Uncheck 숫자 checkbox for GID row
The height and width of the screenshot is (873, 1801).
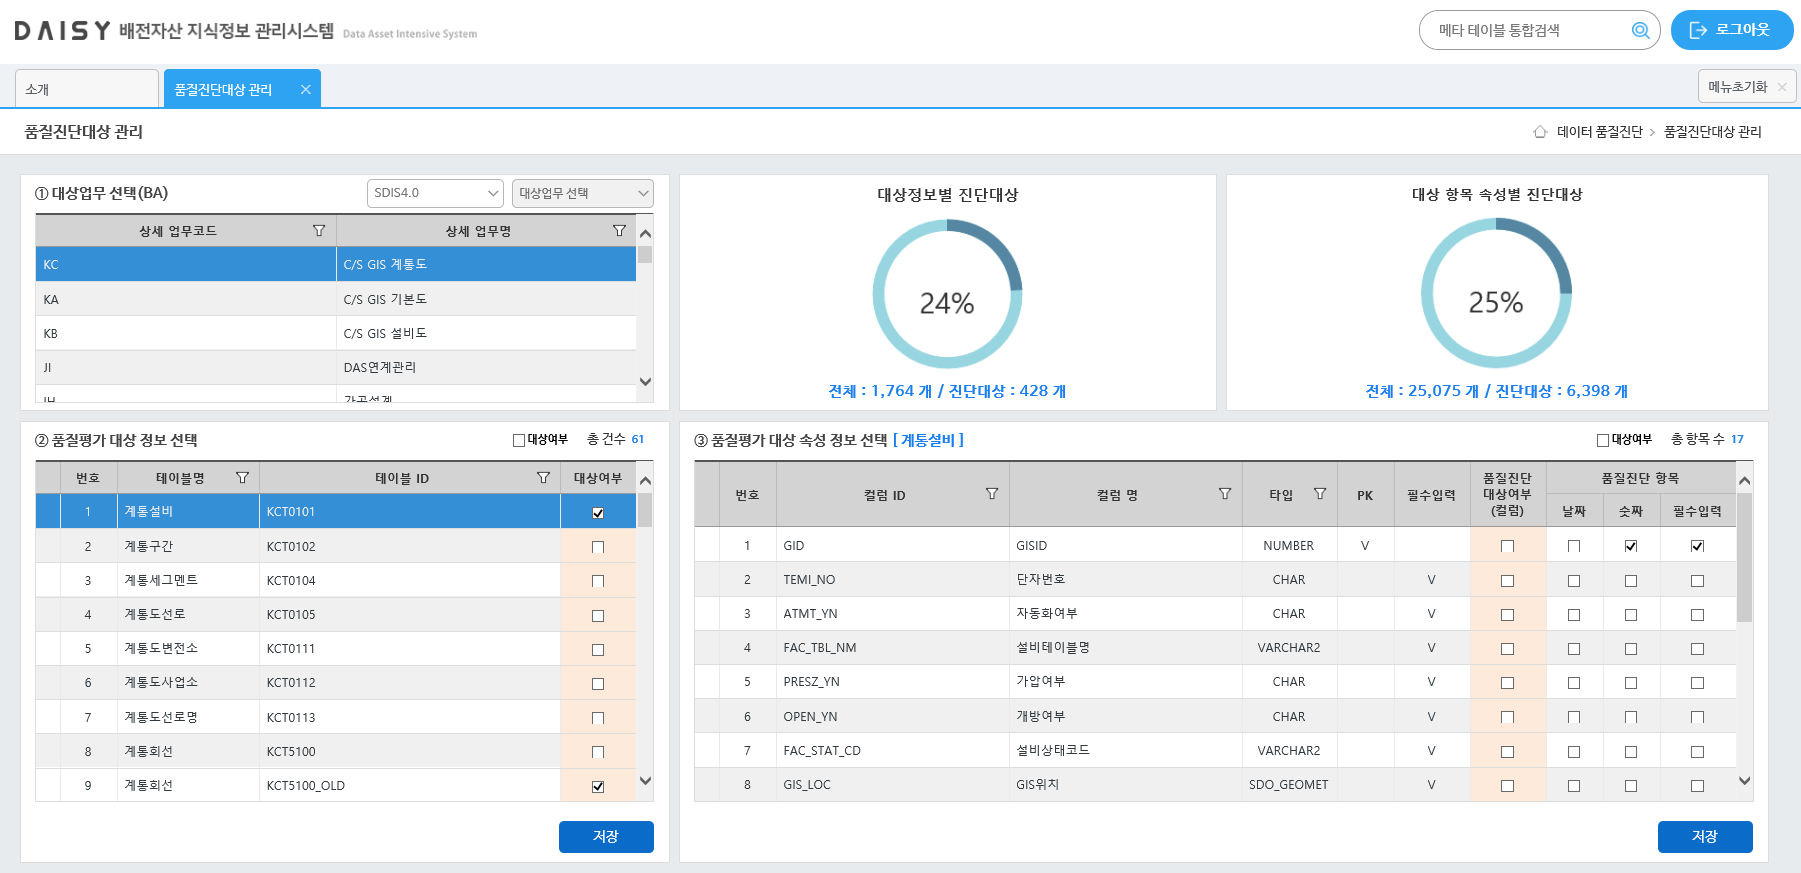1631,546
